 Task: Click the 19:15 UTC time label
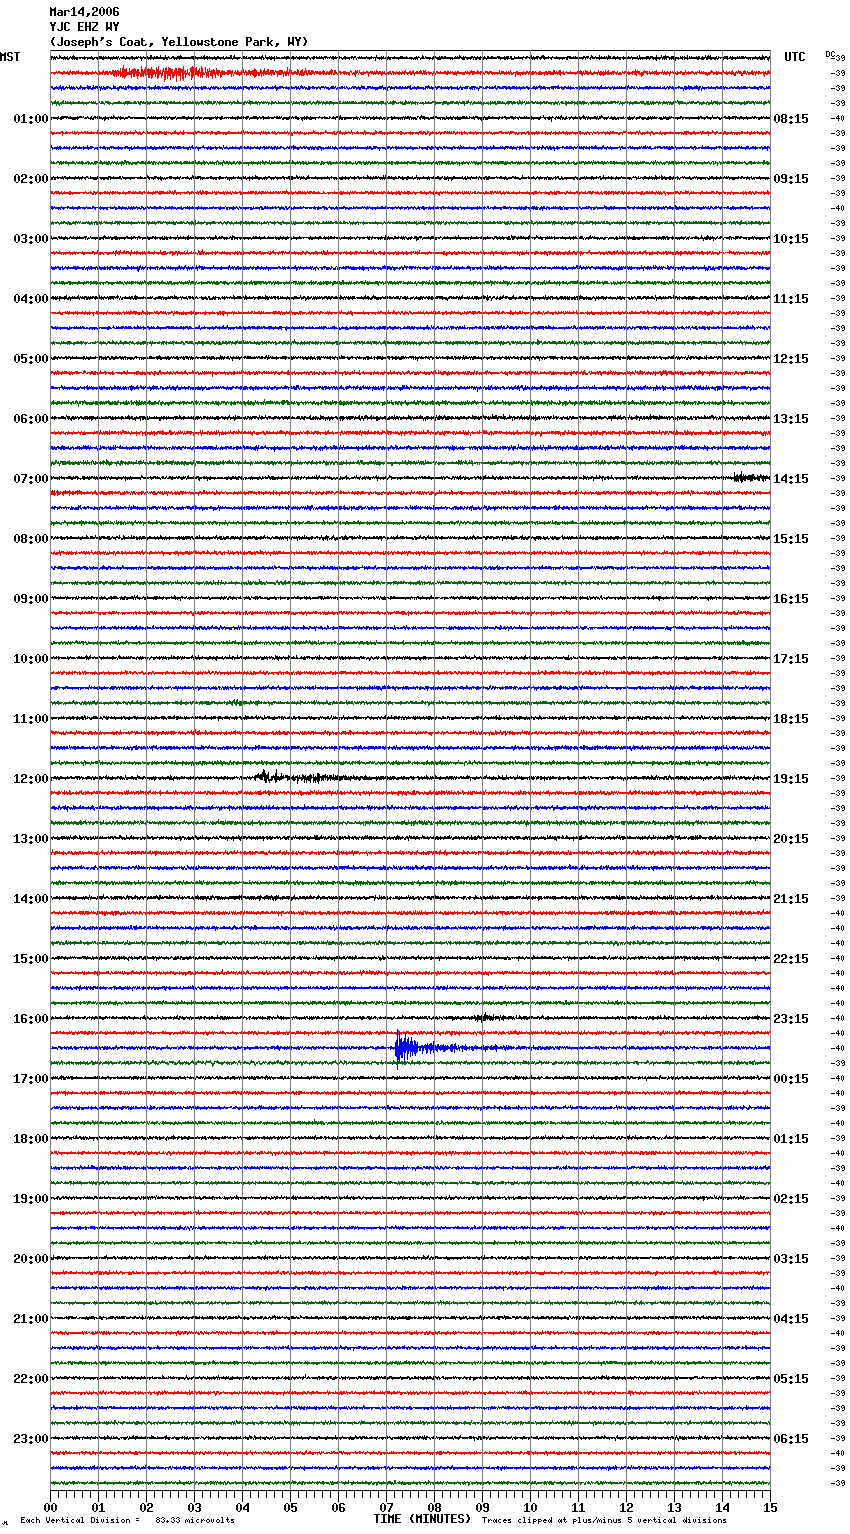click(791, 779)
